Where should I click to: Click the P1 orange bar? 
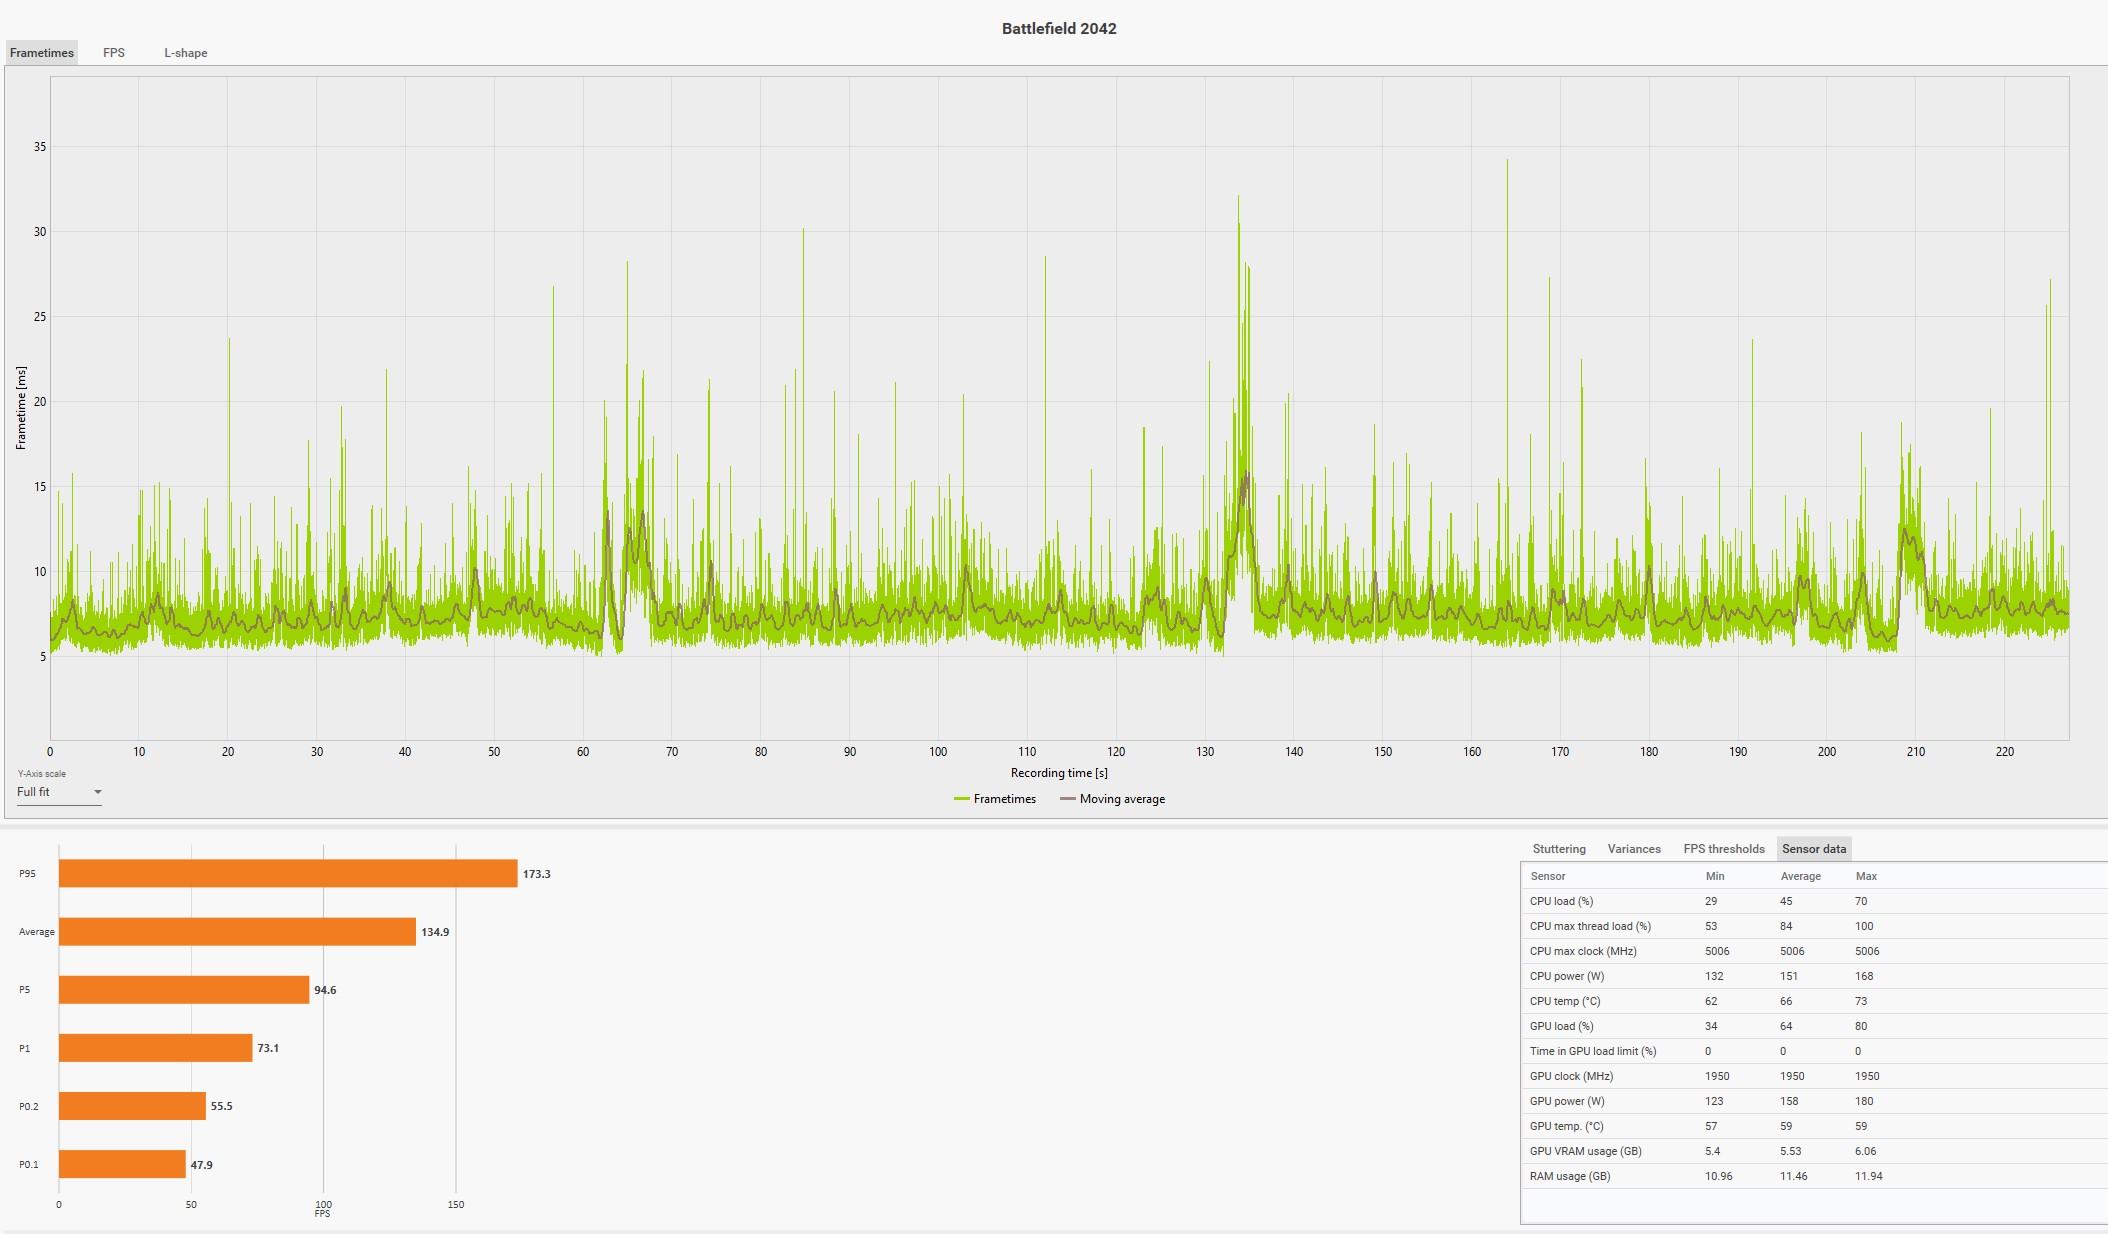click(156, 1048)
